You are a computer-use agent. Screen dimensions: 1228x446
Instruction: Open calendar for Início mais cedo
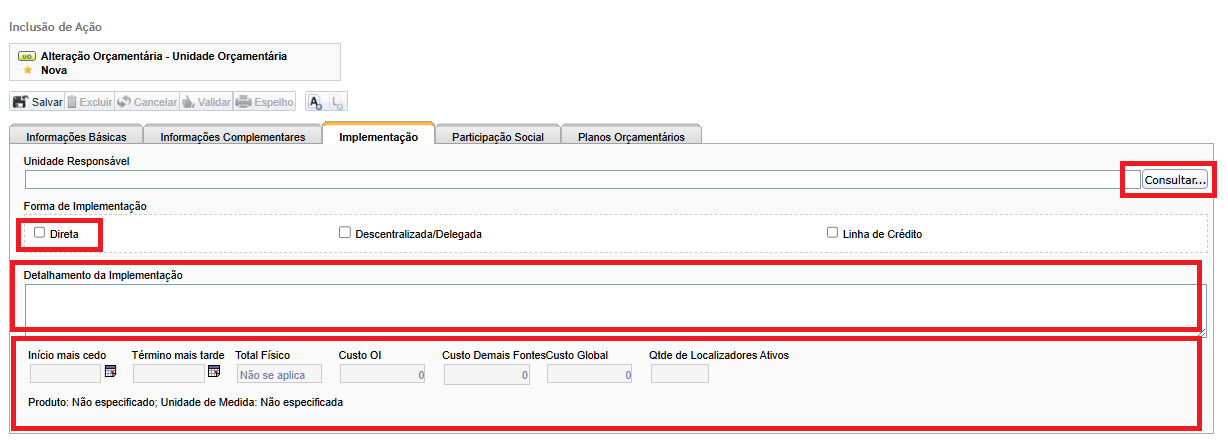[111, 372]
